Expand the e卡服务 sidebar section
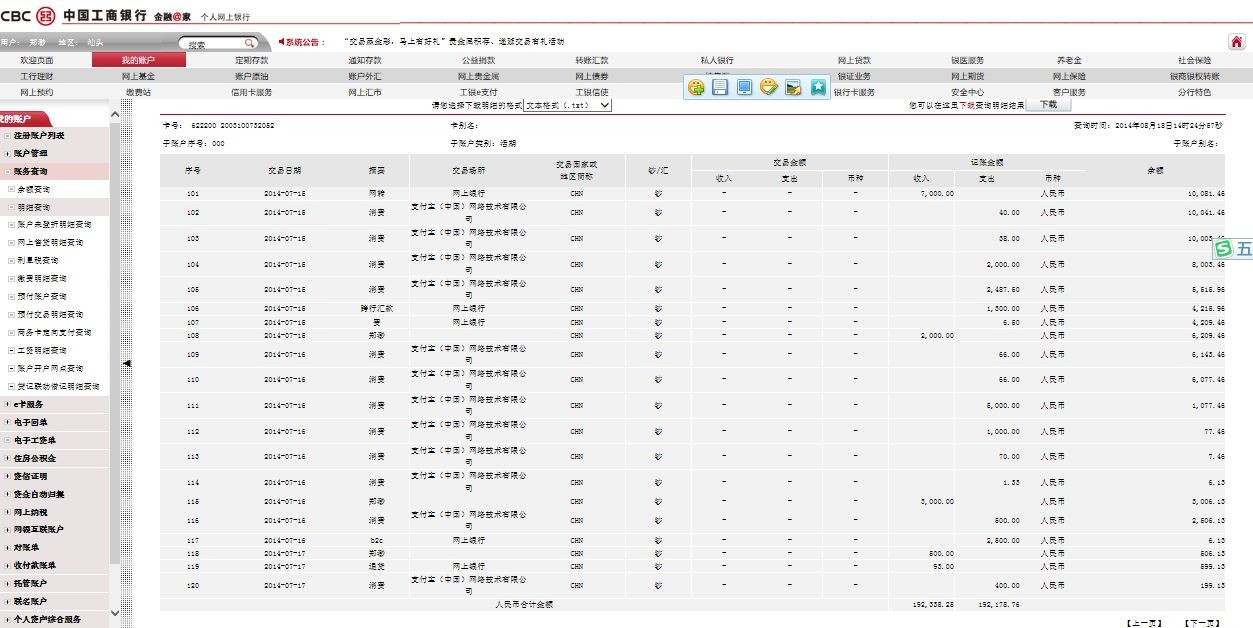The image size is (1253, 628). 8,404
